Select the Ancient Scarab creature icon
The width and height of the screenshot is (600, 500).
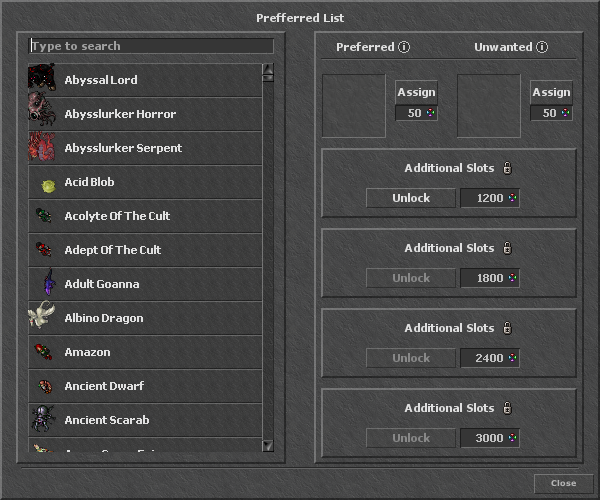click(x=42, y=420)
